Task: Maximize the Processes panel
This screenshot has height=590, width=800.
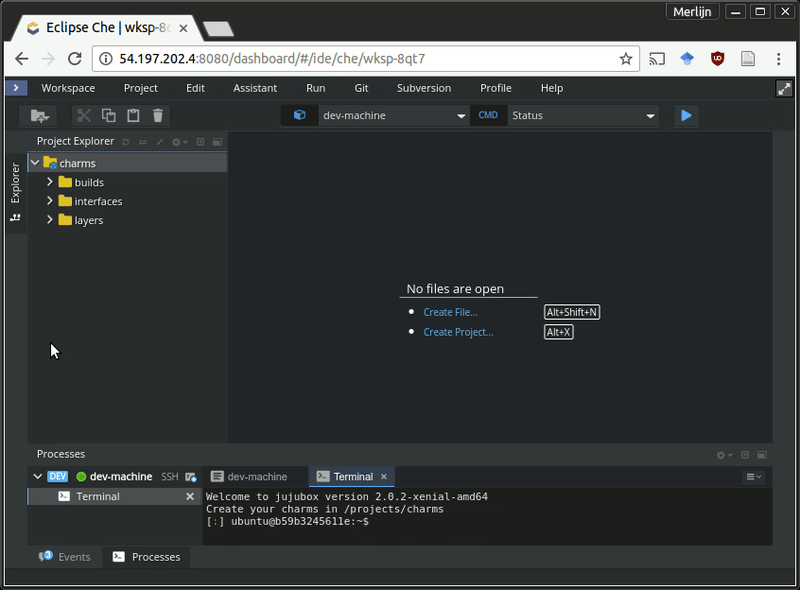Action: 762,455
